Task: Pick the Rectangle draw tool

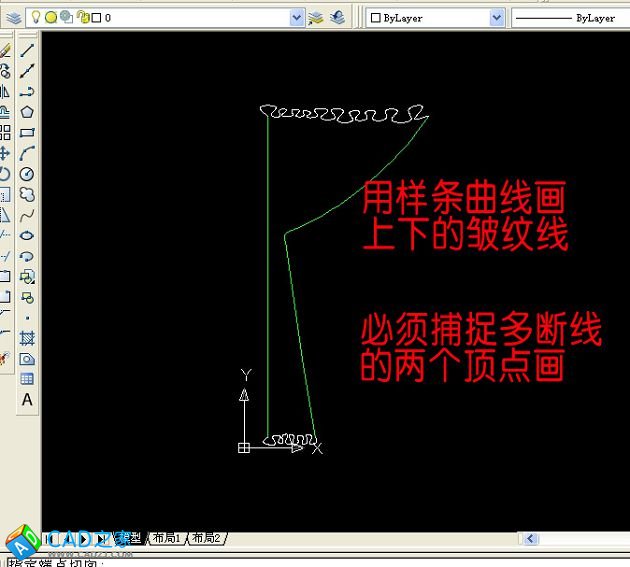Action: [x=27, y=132]
